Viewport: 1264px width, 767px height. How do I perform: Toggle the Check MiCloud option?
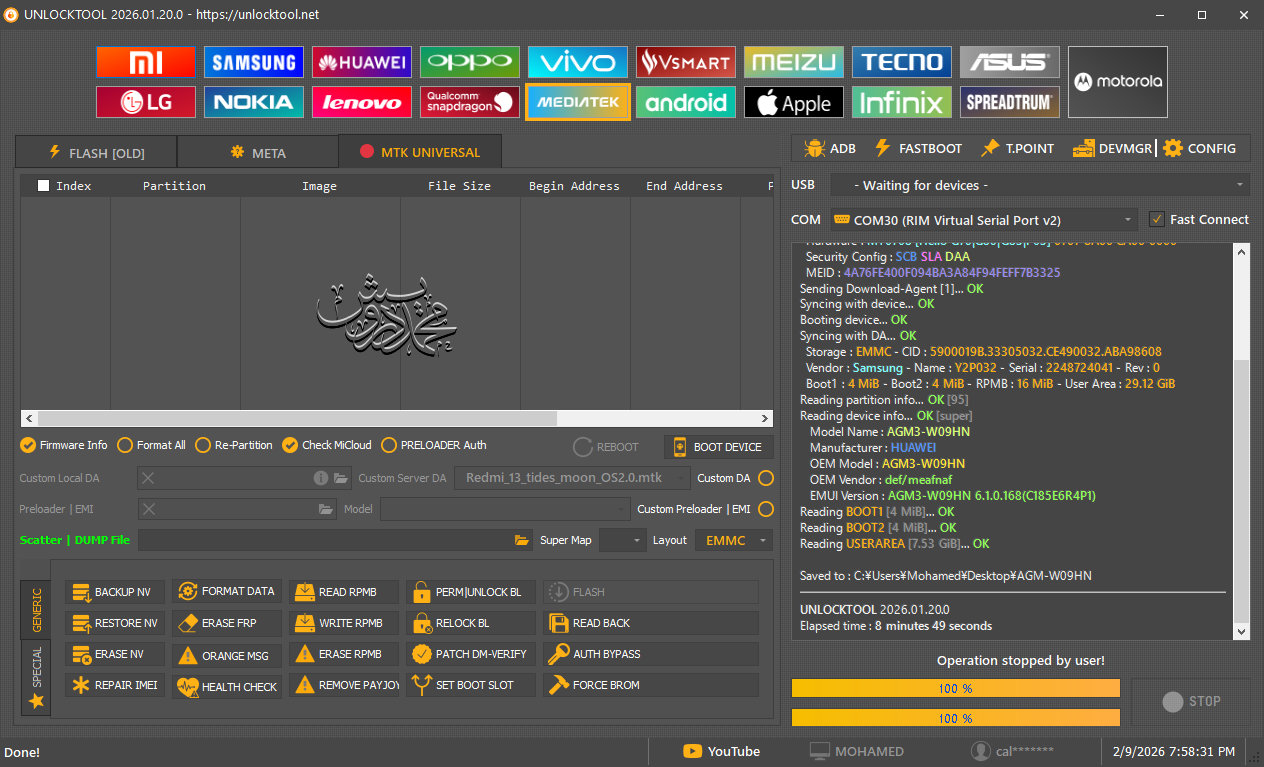(x=290, y=445)
